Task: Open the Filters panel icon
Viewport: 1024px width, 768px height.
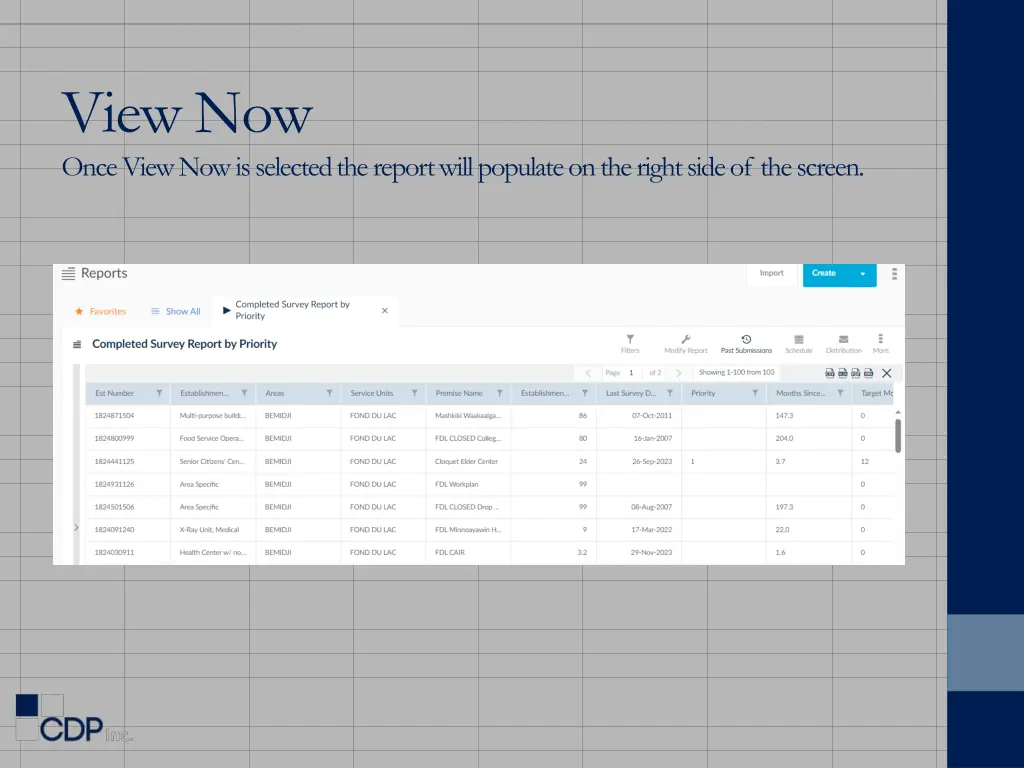Action: pos(629,341)
